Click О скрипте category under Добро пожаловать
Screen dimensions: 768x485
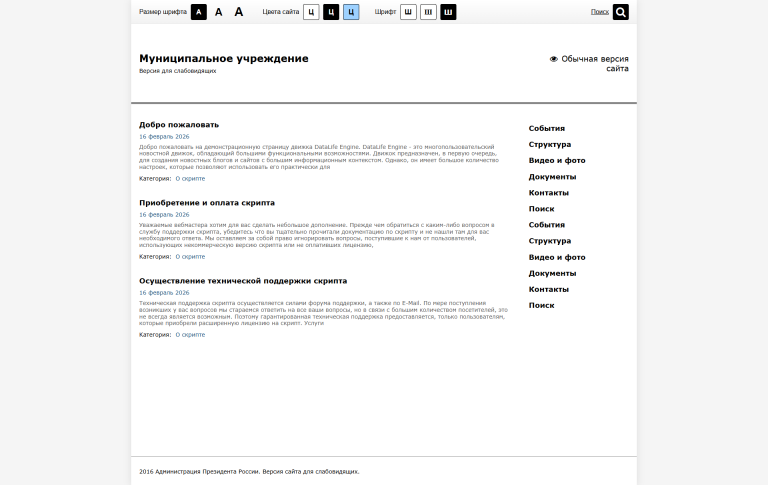click(190, 178)
